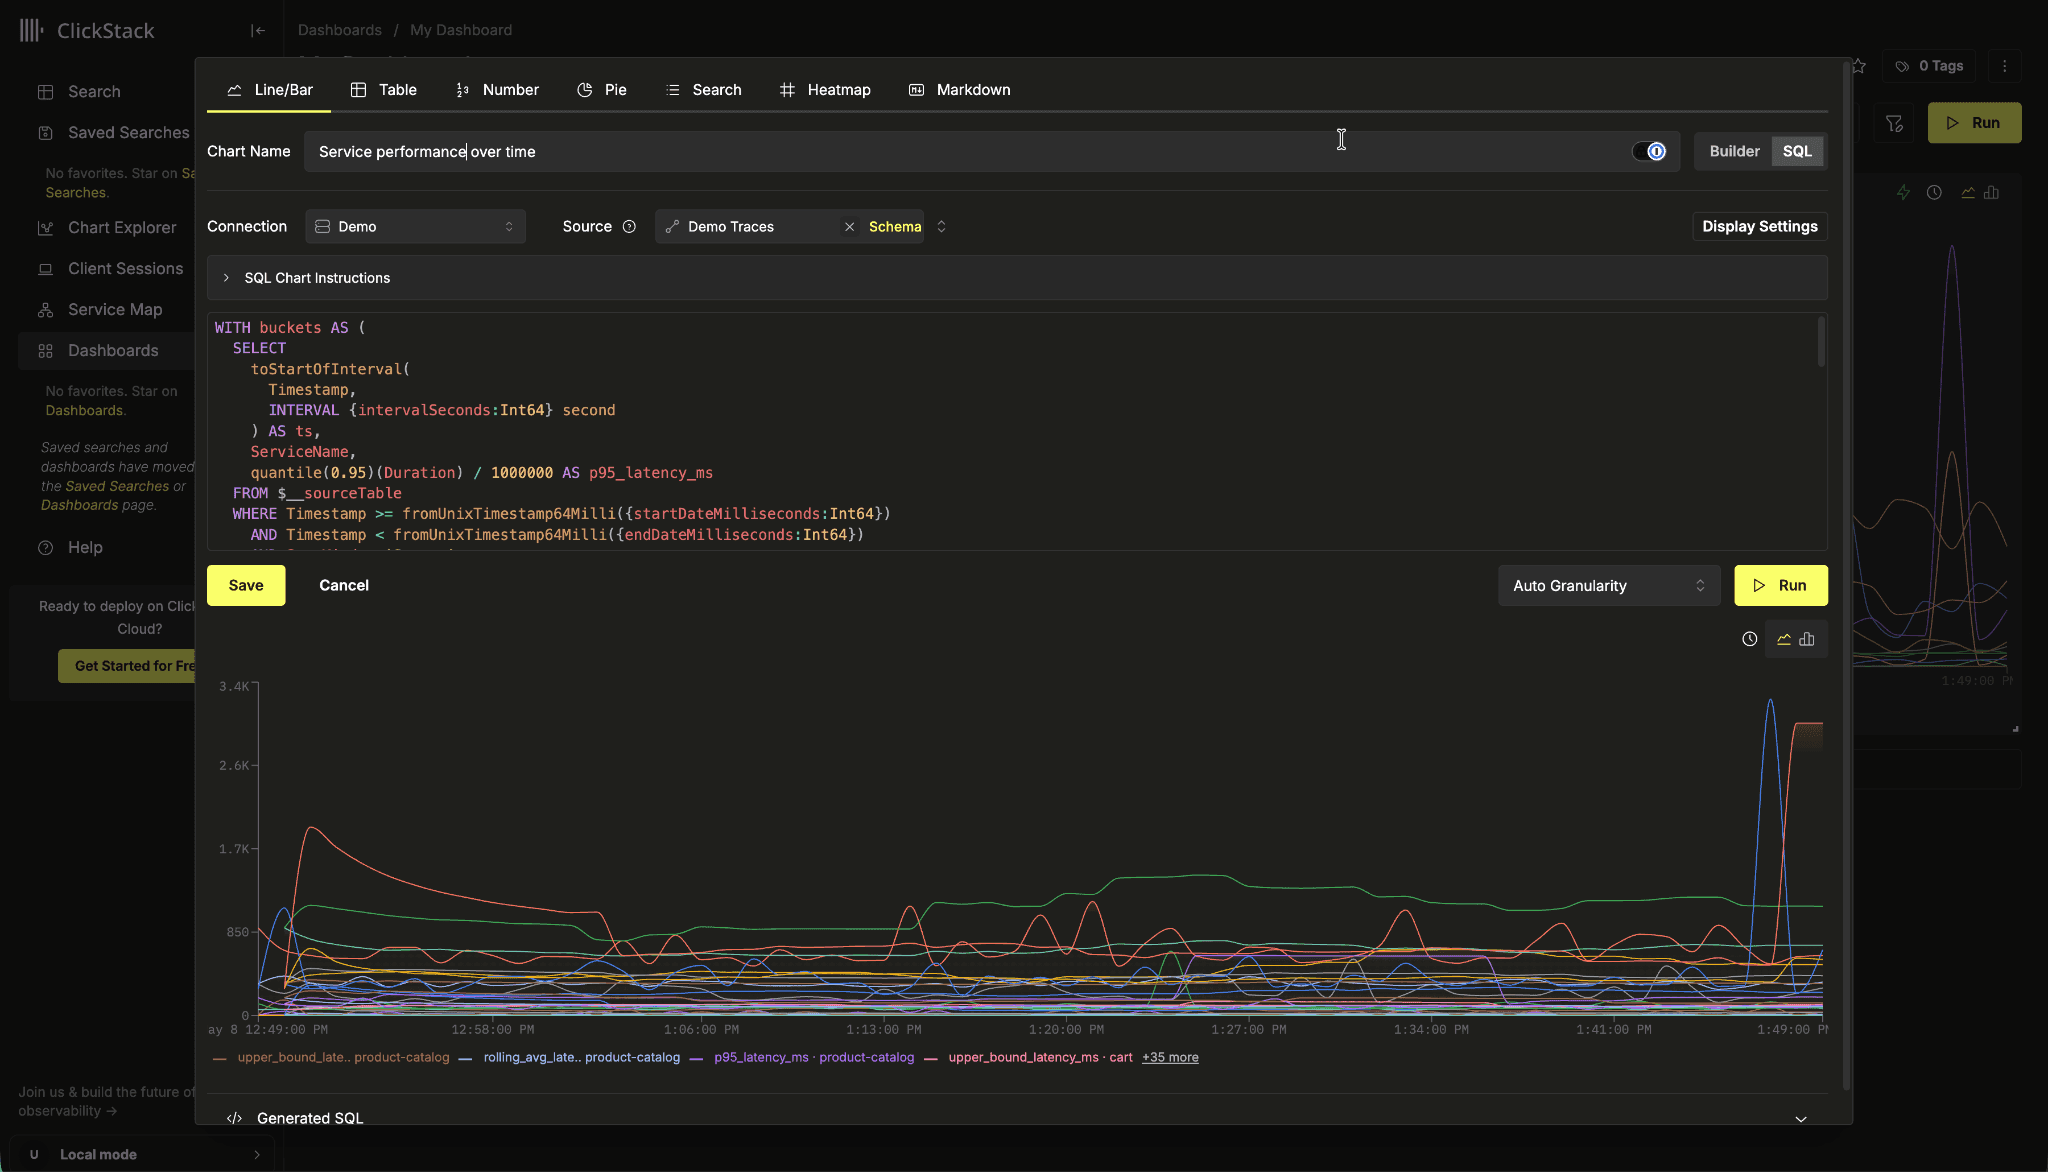Collapse the sidebar with the arrow icon
This screenshot has width=2048, height=1172.
(257, 30)
